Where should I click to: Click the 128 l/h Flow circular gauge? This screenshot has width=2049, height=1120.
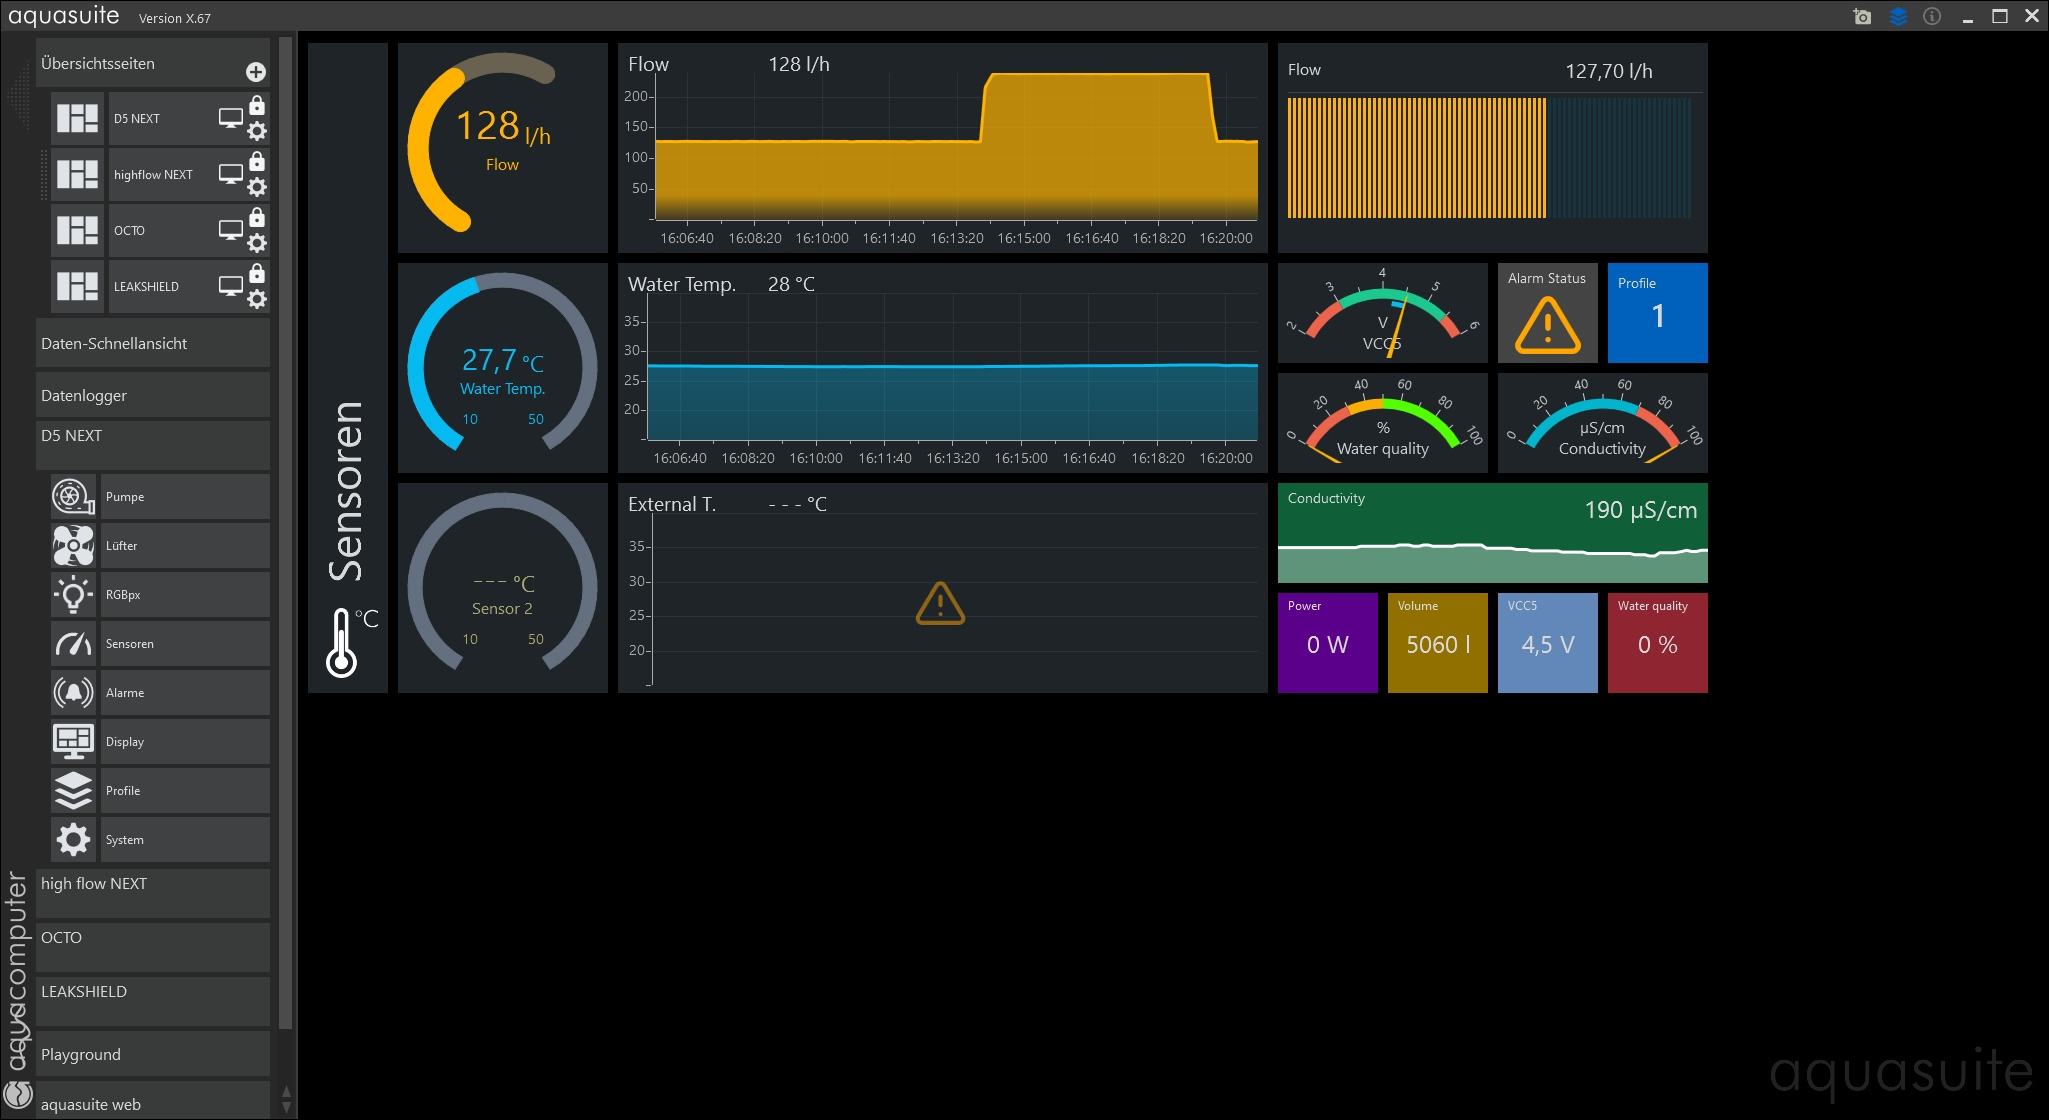[502, 148]
